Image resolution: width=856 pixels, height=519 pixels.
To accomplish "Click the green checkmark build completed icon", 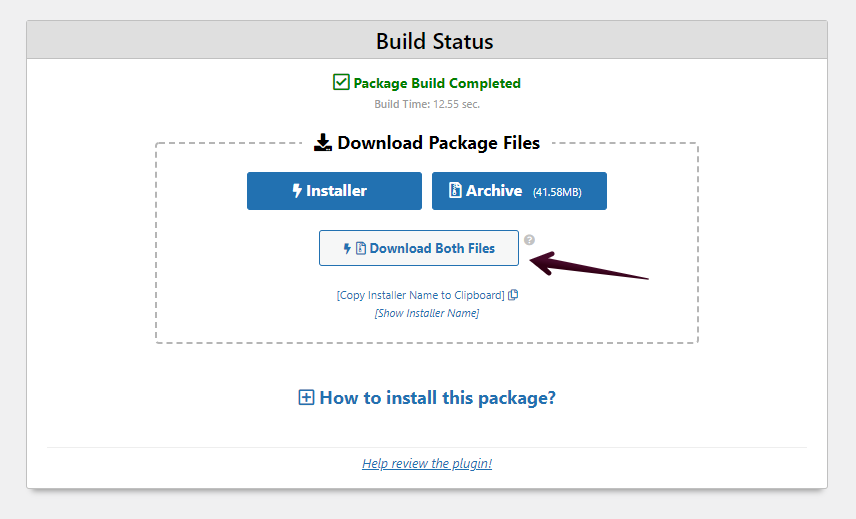I will tap(341, 82).
